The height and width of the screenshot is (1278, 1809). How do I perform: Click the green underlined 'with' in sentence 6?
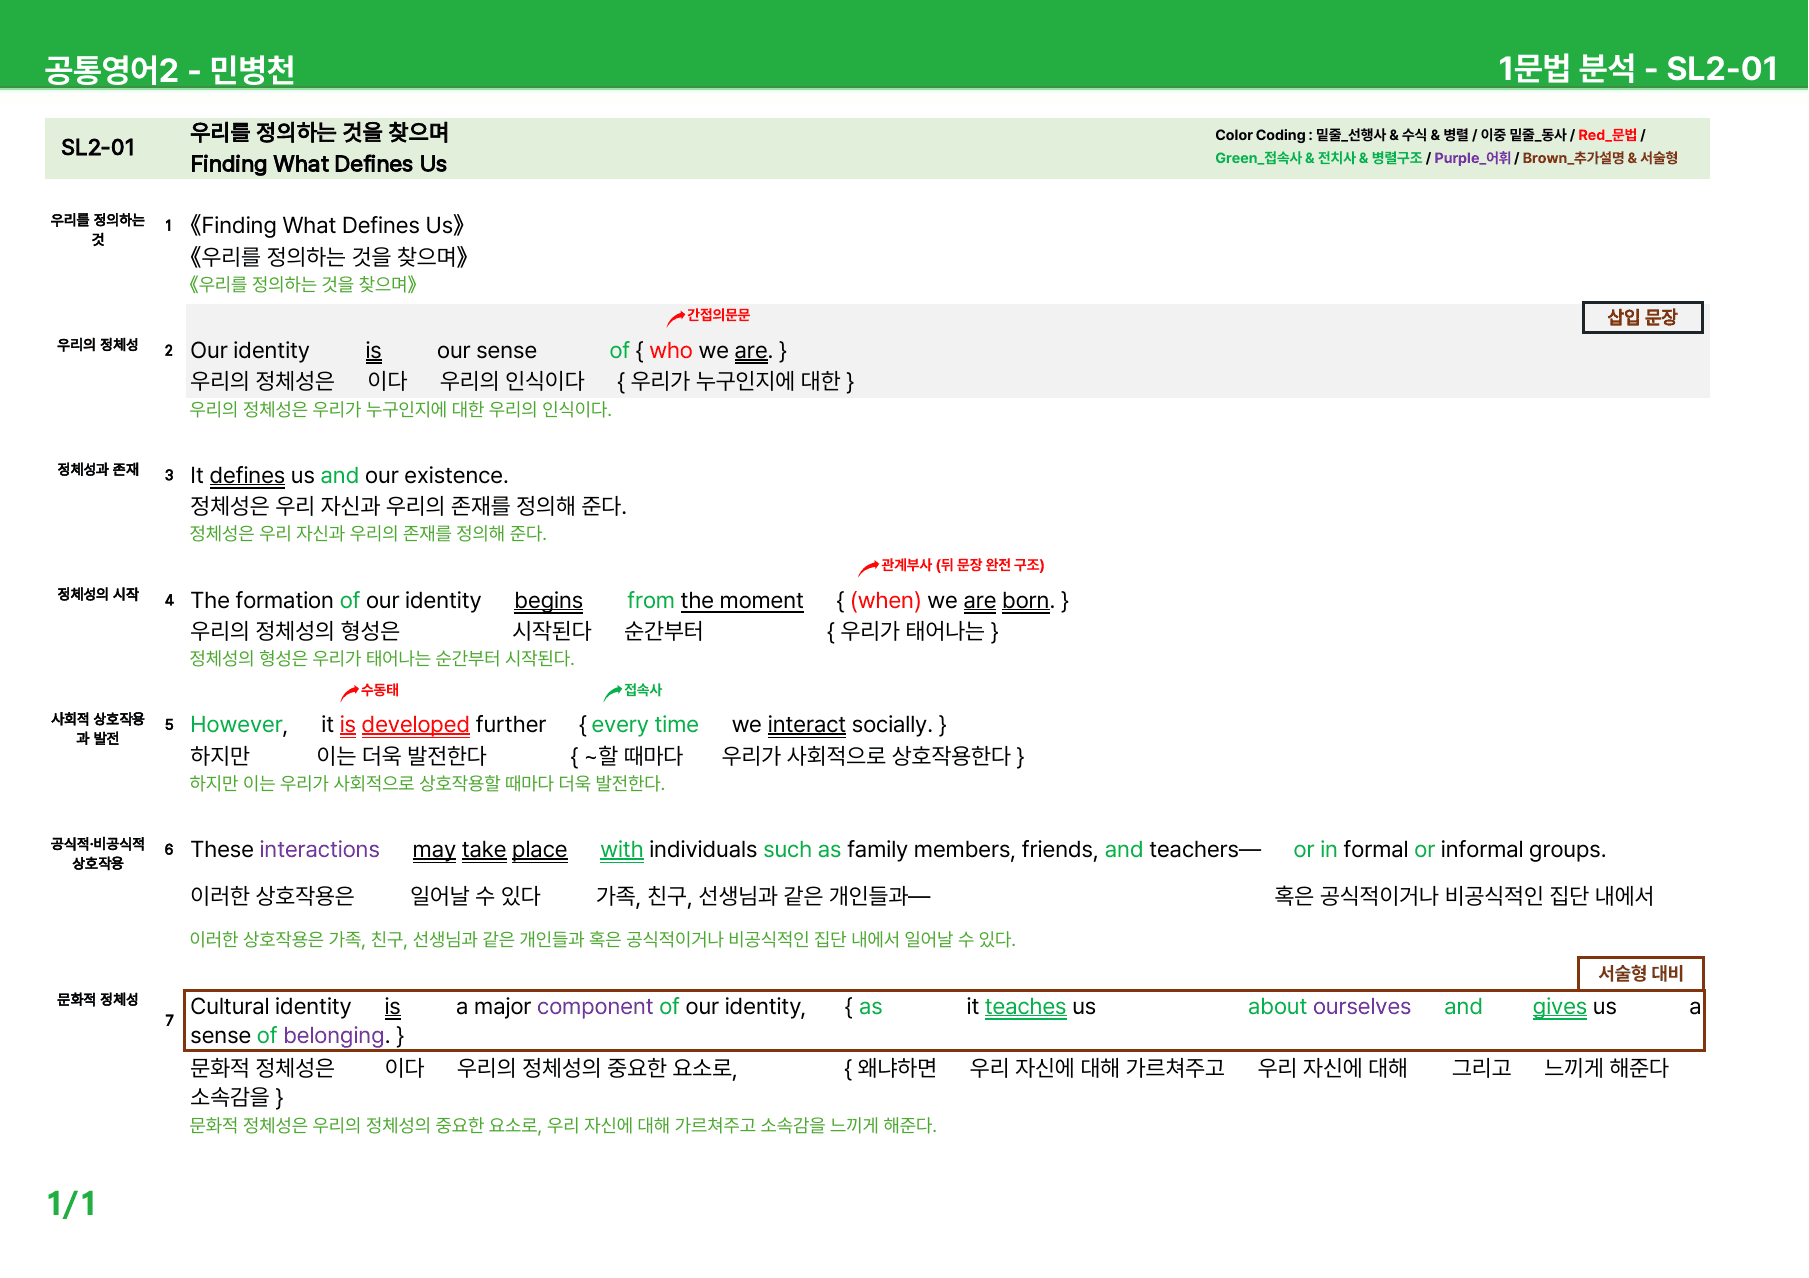tap(621, 850)
